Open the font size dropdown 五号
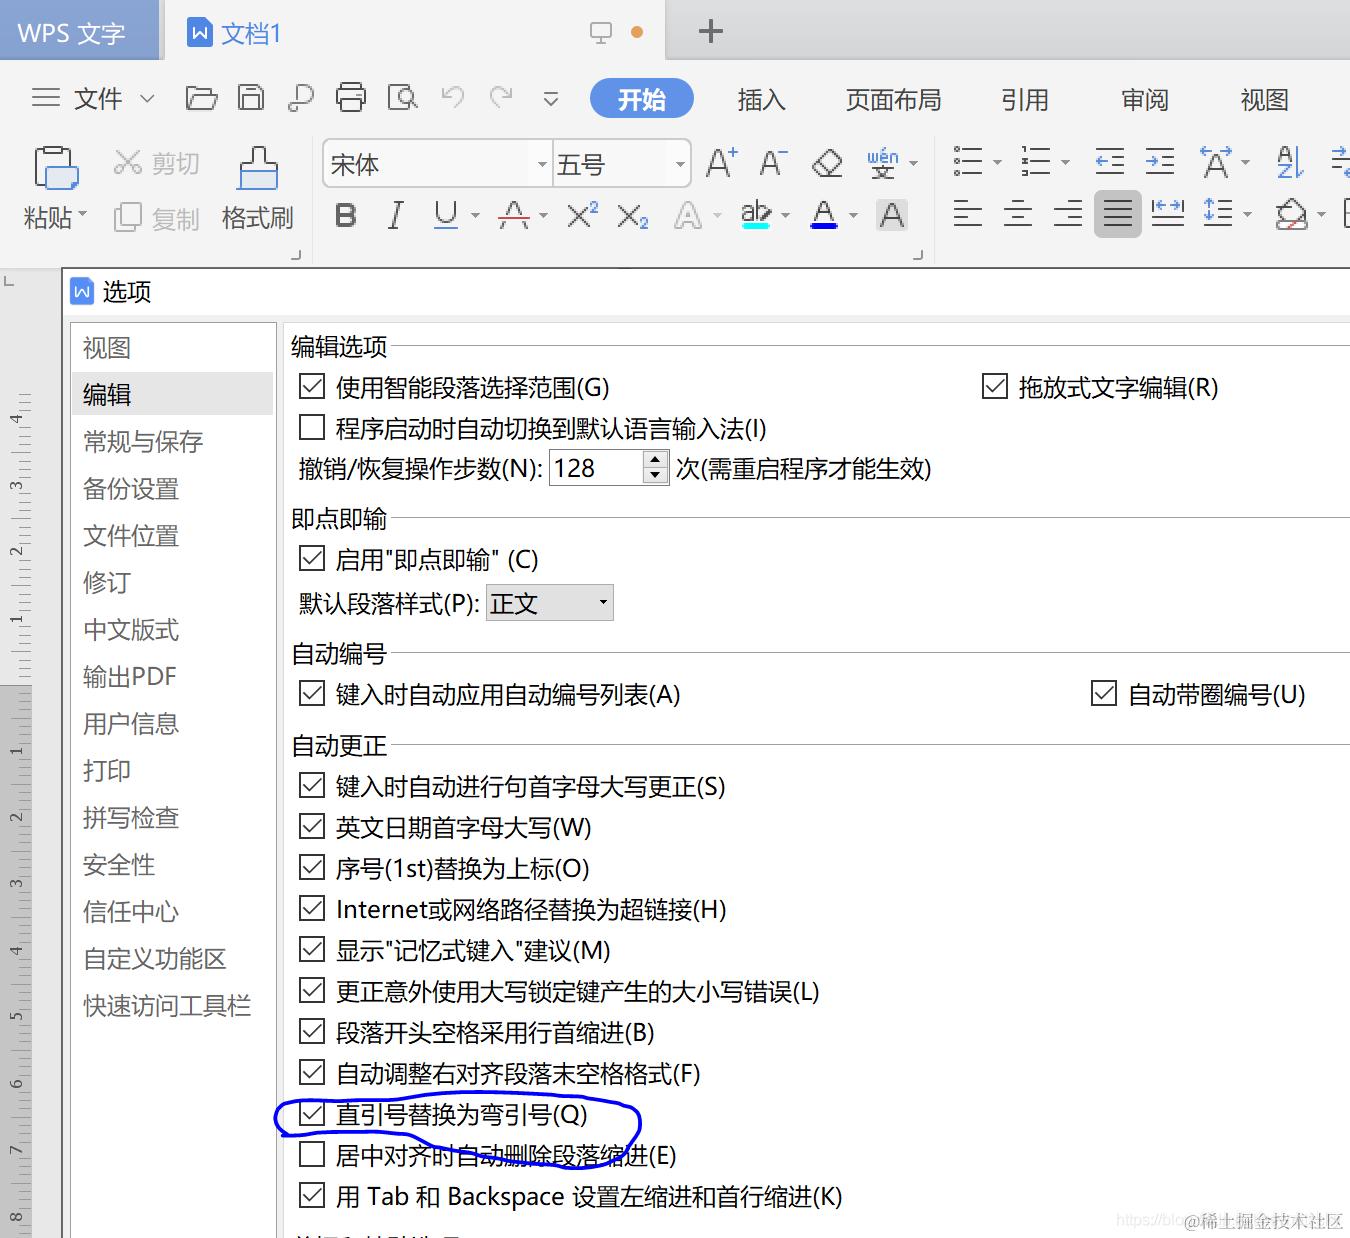Image resolution: width=1350 pixels, height=1238 pixels. pos(680,164)
